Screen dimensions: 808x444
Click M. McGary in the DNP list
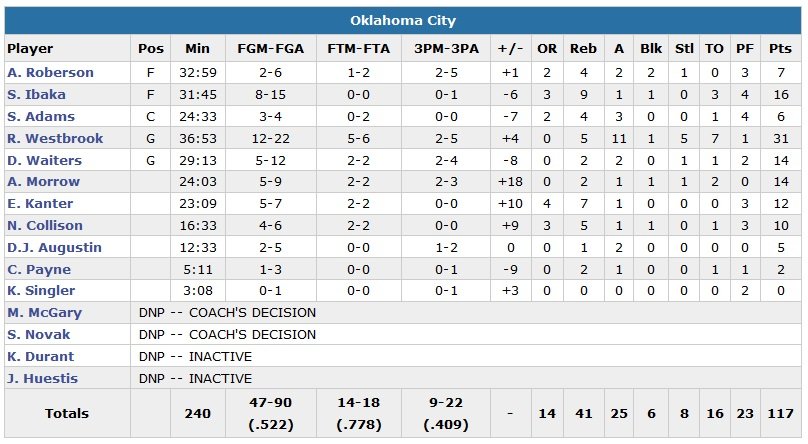[x=45, y=313]
